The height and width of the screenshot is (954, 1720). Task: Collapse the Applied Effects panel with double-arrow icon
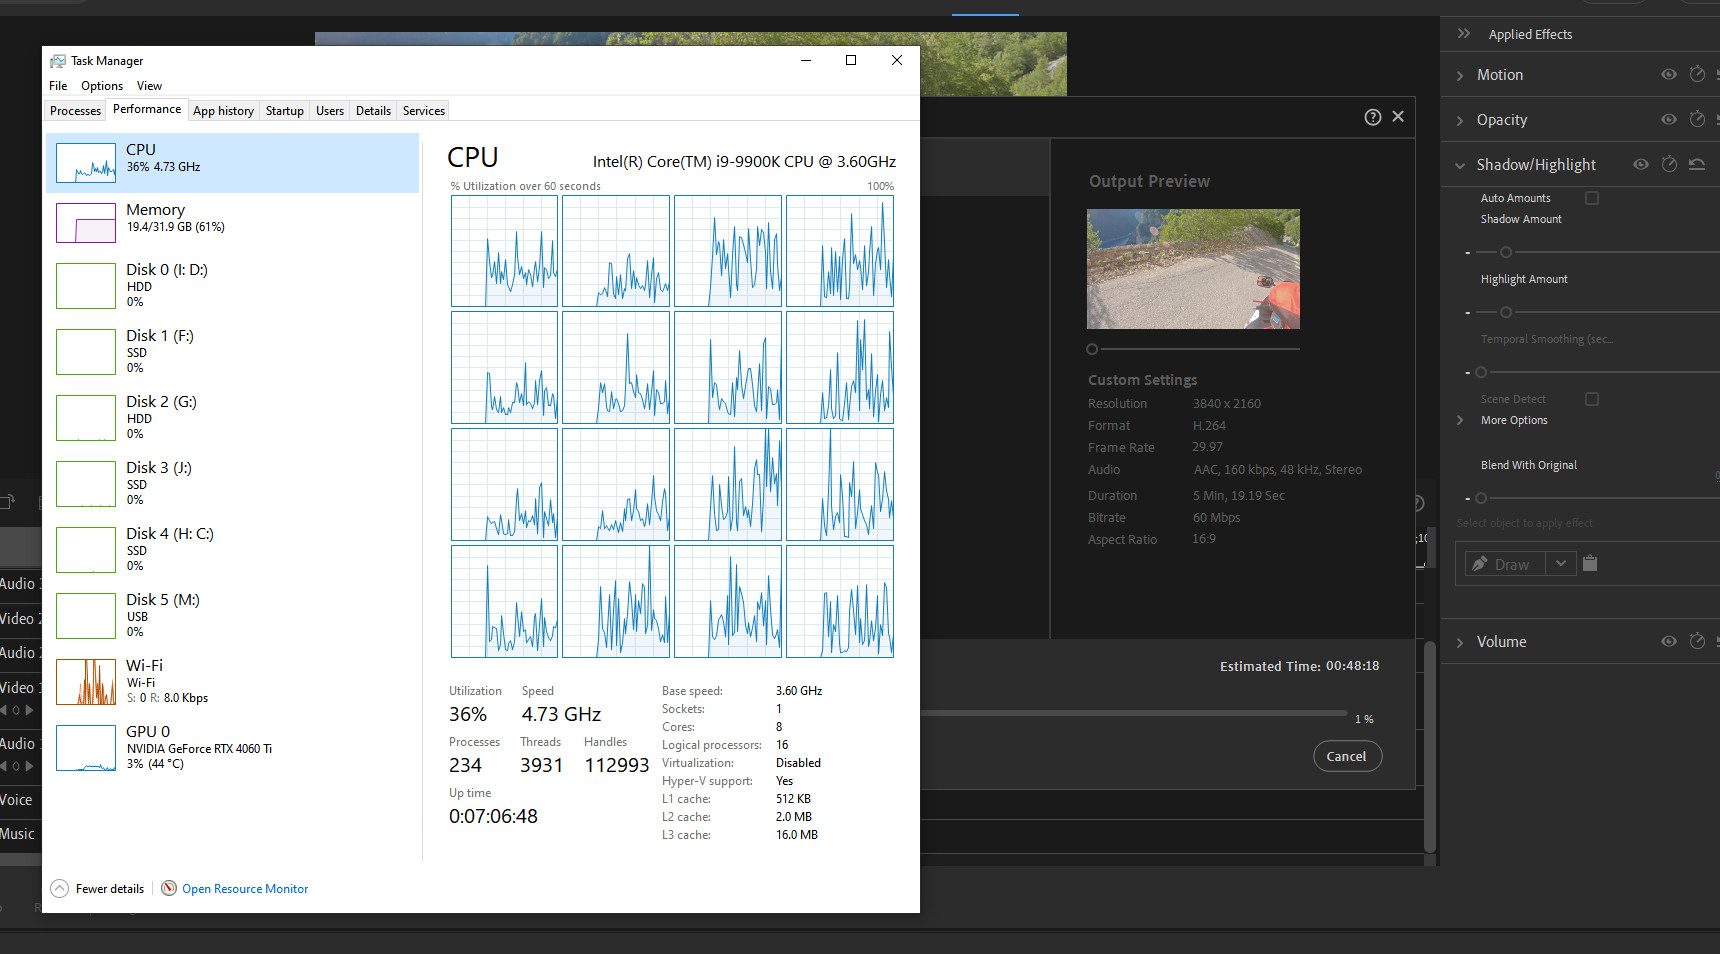[1463, 33]
